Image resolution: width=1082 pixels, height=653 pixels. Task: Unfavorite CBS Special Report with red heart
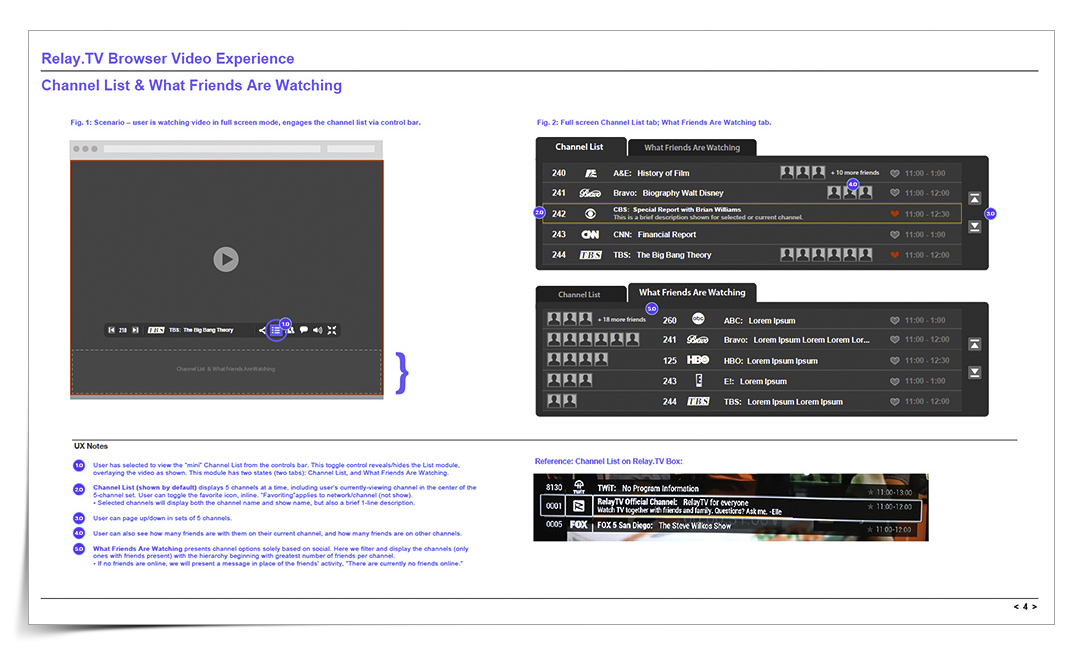pos(895,214)
